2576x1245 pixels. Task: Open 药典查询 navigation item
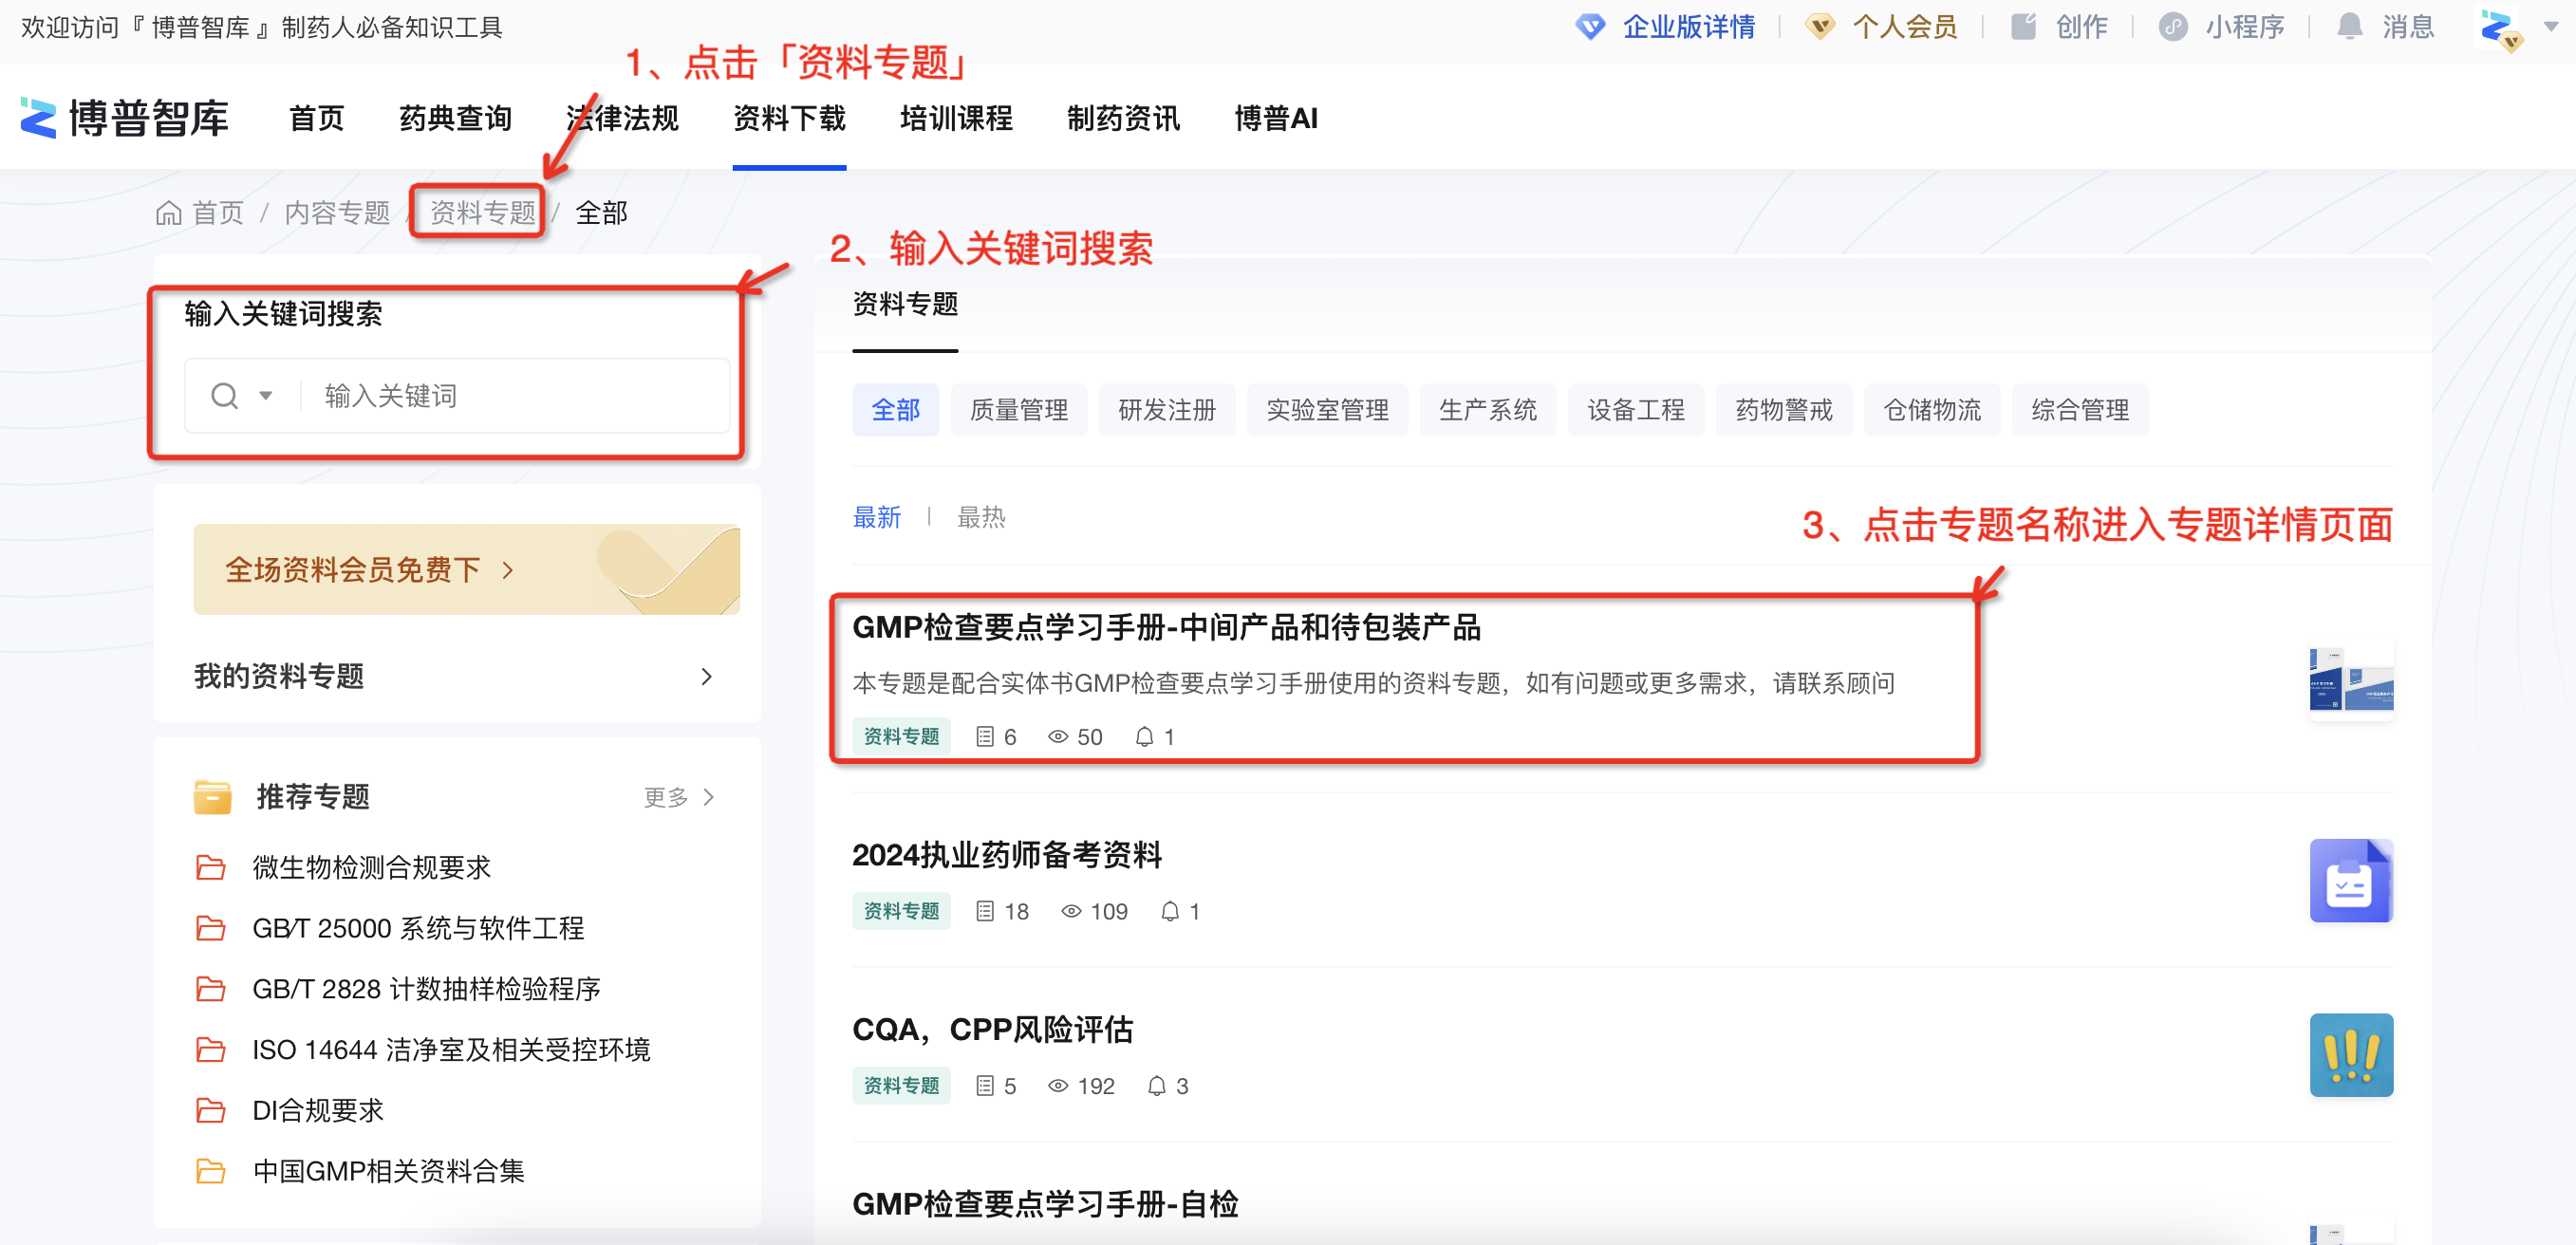click(455, 119)
